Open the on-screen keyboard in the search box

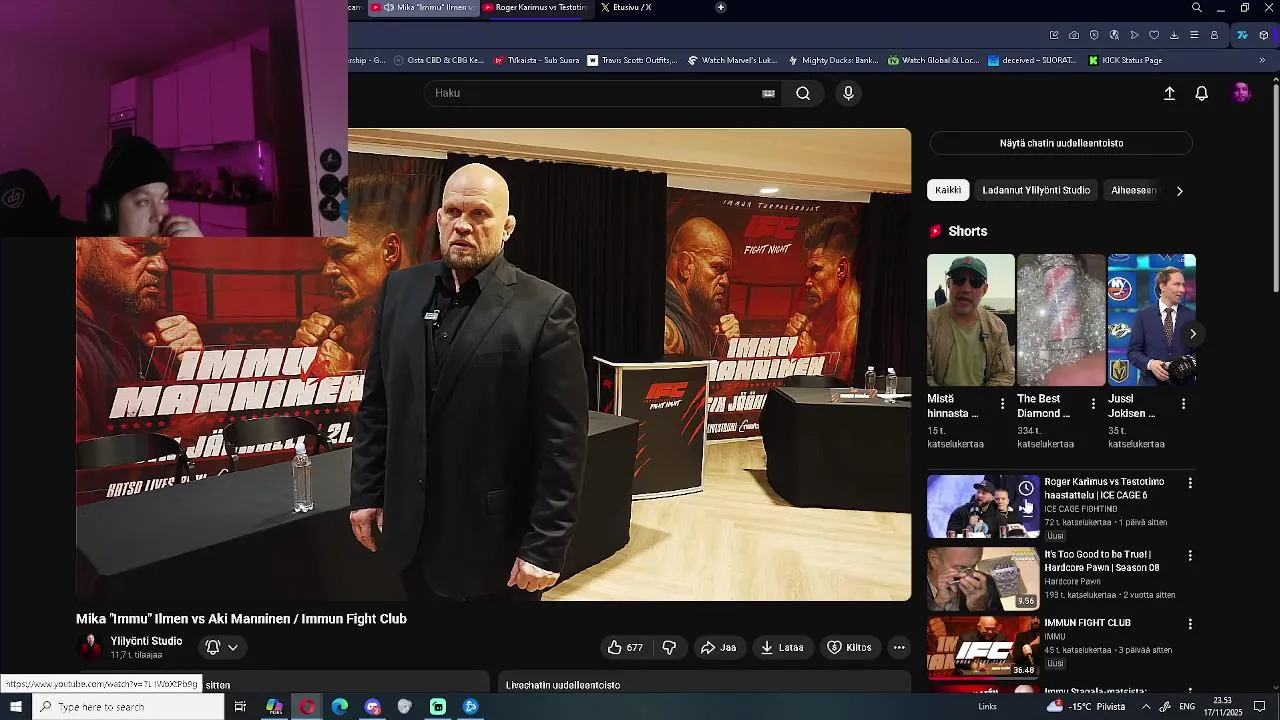pyautogui.click(x=768, y=93)
